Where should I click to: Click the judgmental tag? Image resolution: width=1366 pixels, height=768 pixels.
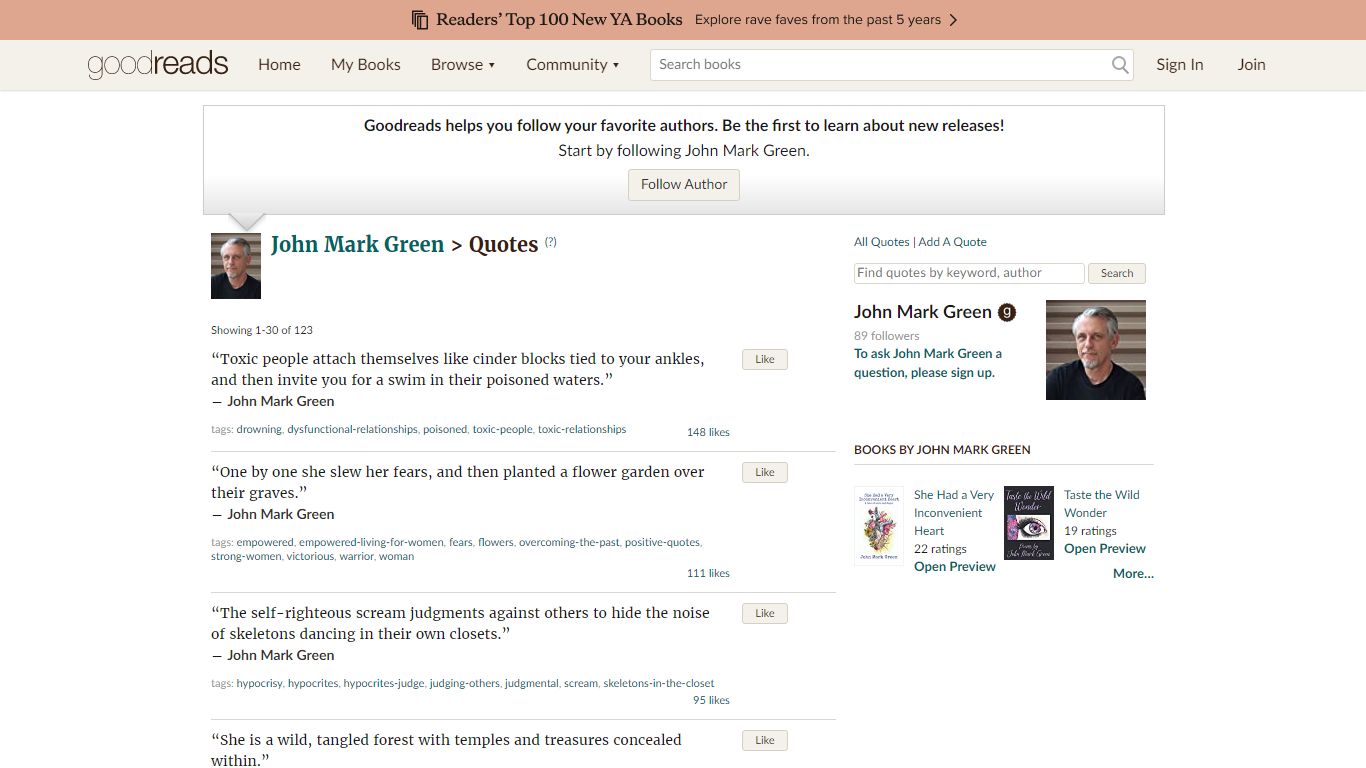pyautogui.click(x=532, y=683)
